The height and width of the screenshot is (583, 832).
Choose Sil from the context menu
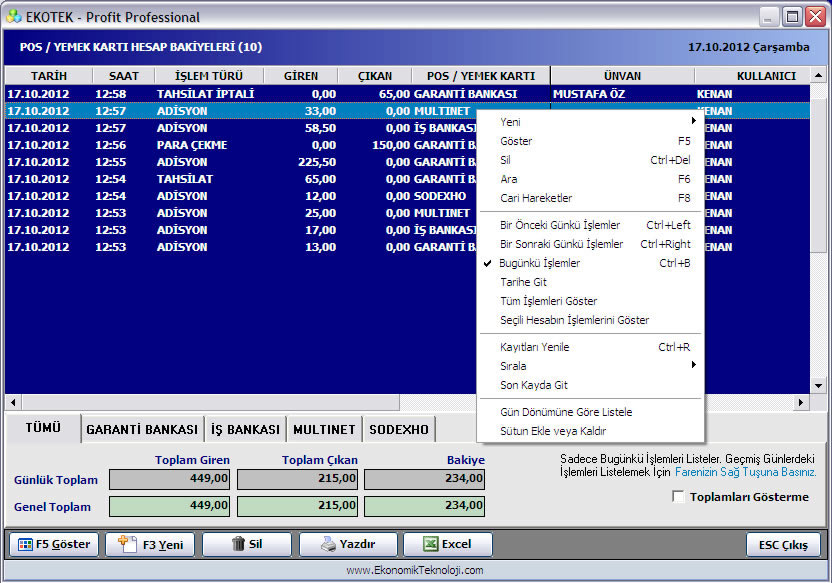pyautogui.click(x=592, y=160)
